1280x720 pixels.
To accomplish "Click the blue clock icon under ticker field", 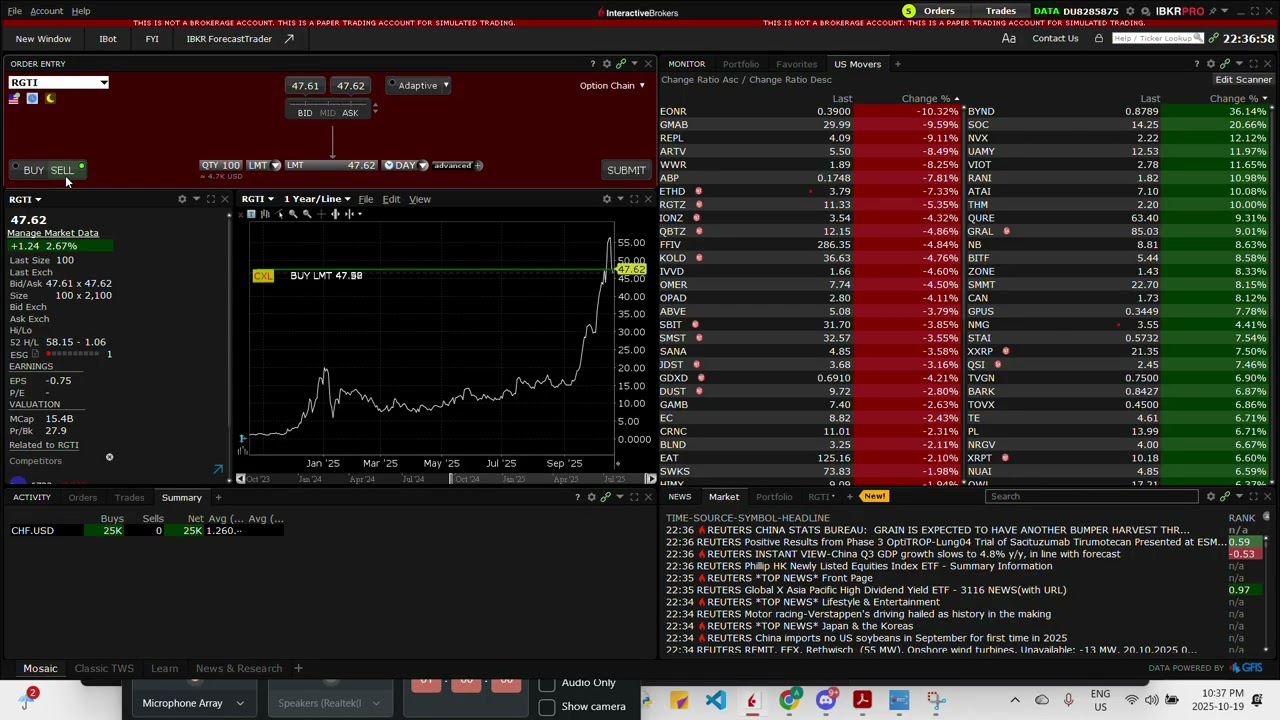I will point(32,98).
